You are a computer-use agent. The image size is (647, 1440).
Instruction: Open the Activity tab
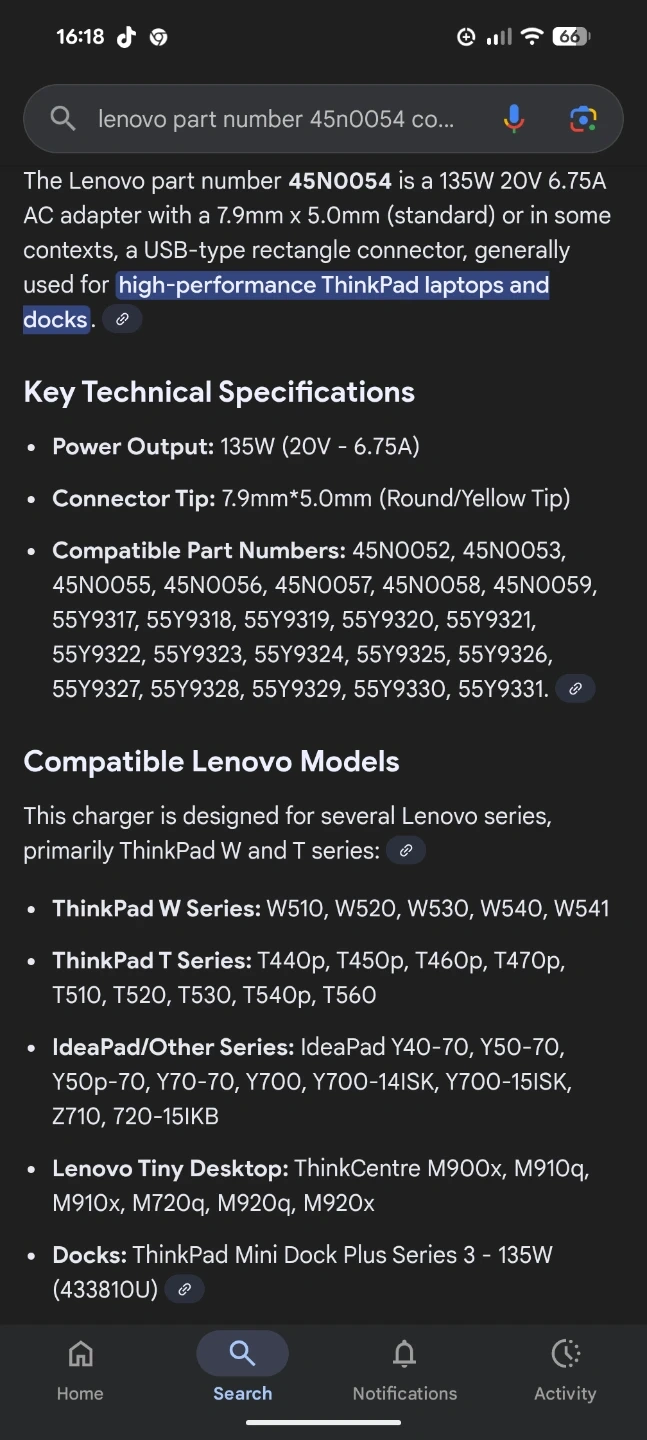pos(565,1370)
